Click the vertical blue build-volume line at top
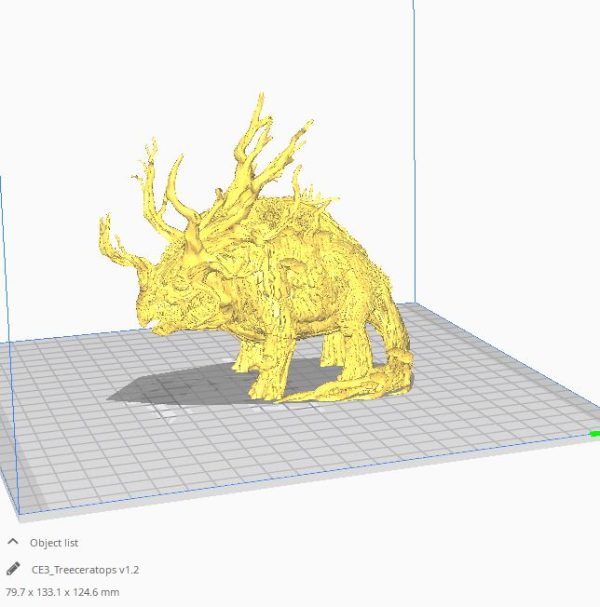 412,100
